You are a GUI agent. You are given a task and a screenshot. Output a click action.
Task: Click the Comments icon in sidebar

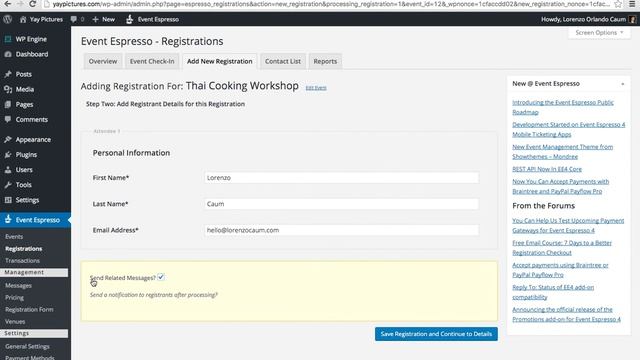pos(8,120)
